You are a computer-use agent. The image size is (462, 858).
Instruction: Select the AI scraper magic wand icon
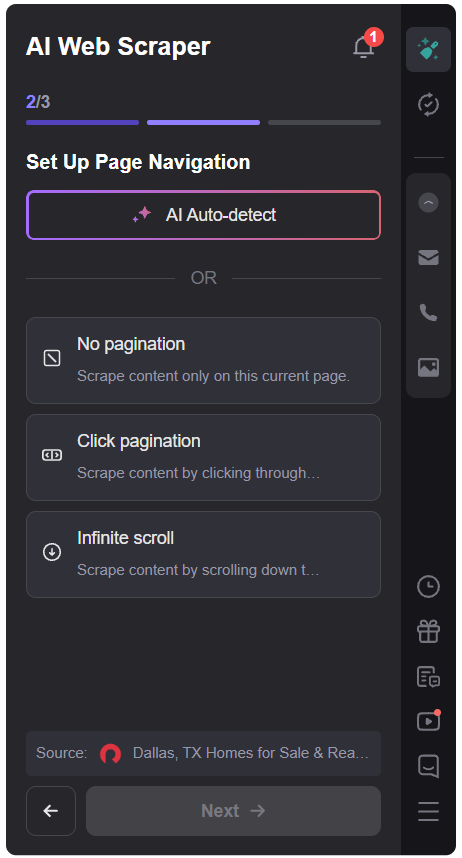(429, 49)
